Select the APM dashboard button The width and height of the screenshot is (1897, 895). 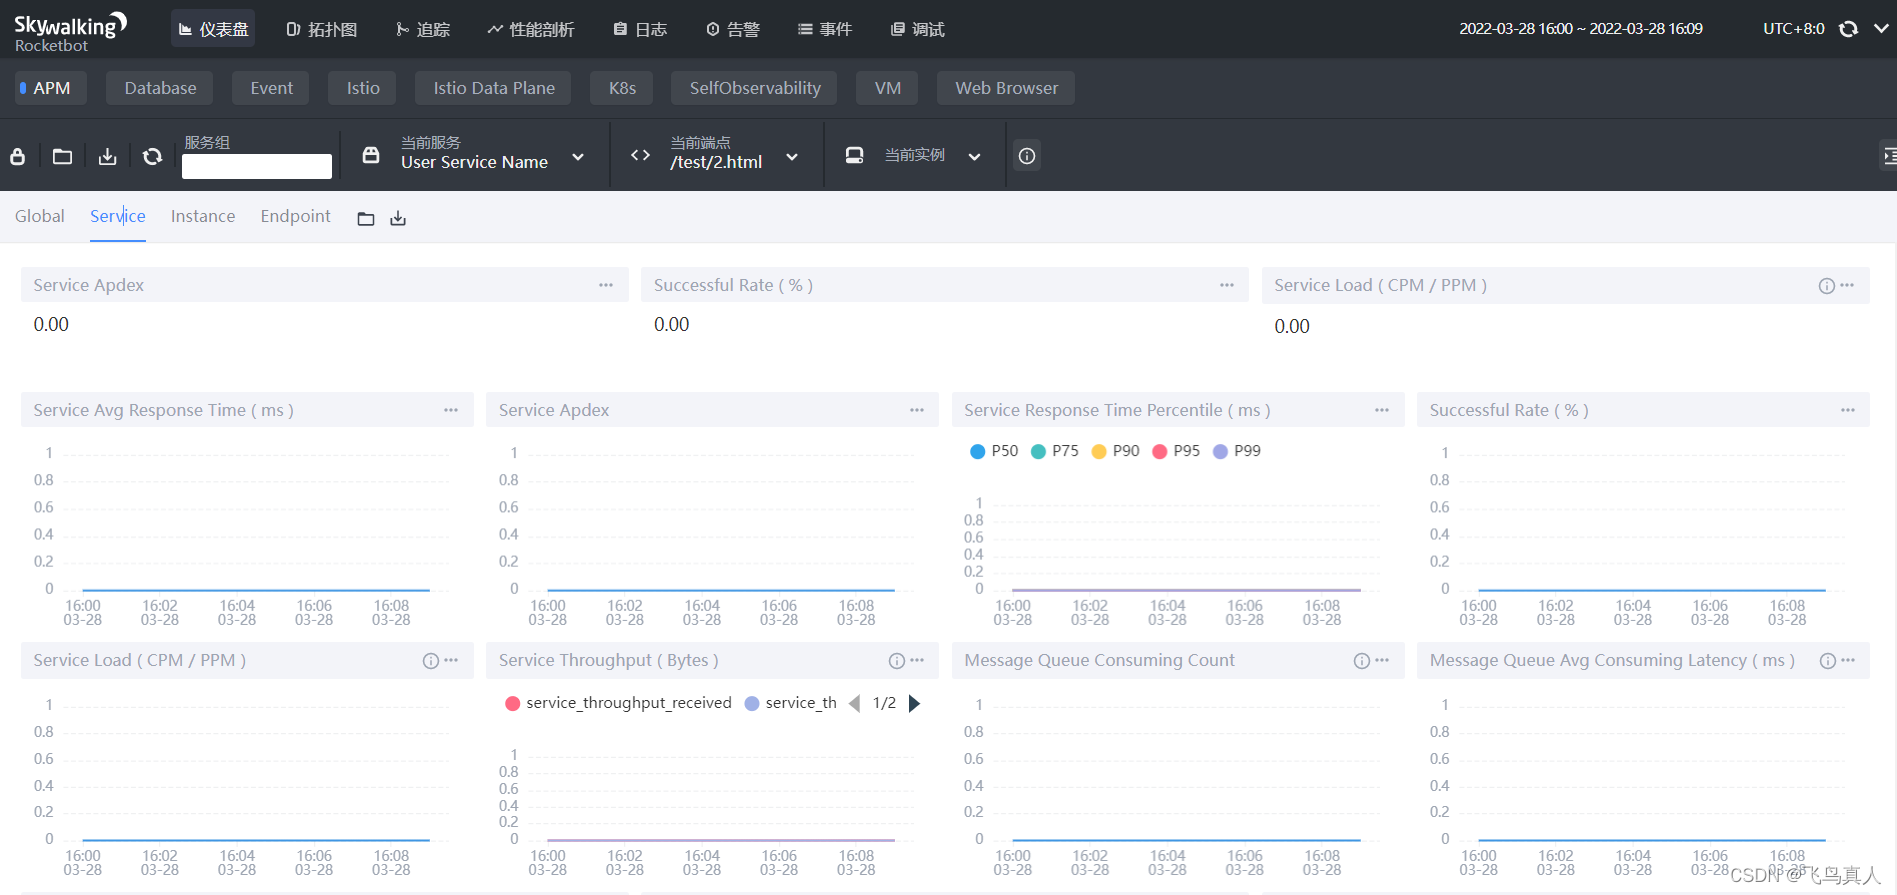click(51, 88)
